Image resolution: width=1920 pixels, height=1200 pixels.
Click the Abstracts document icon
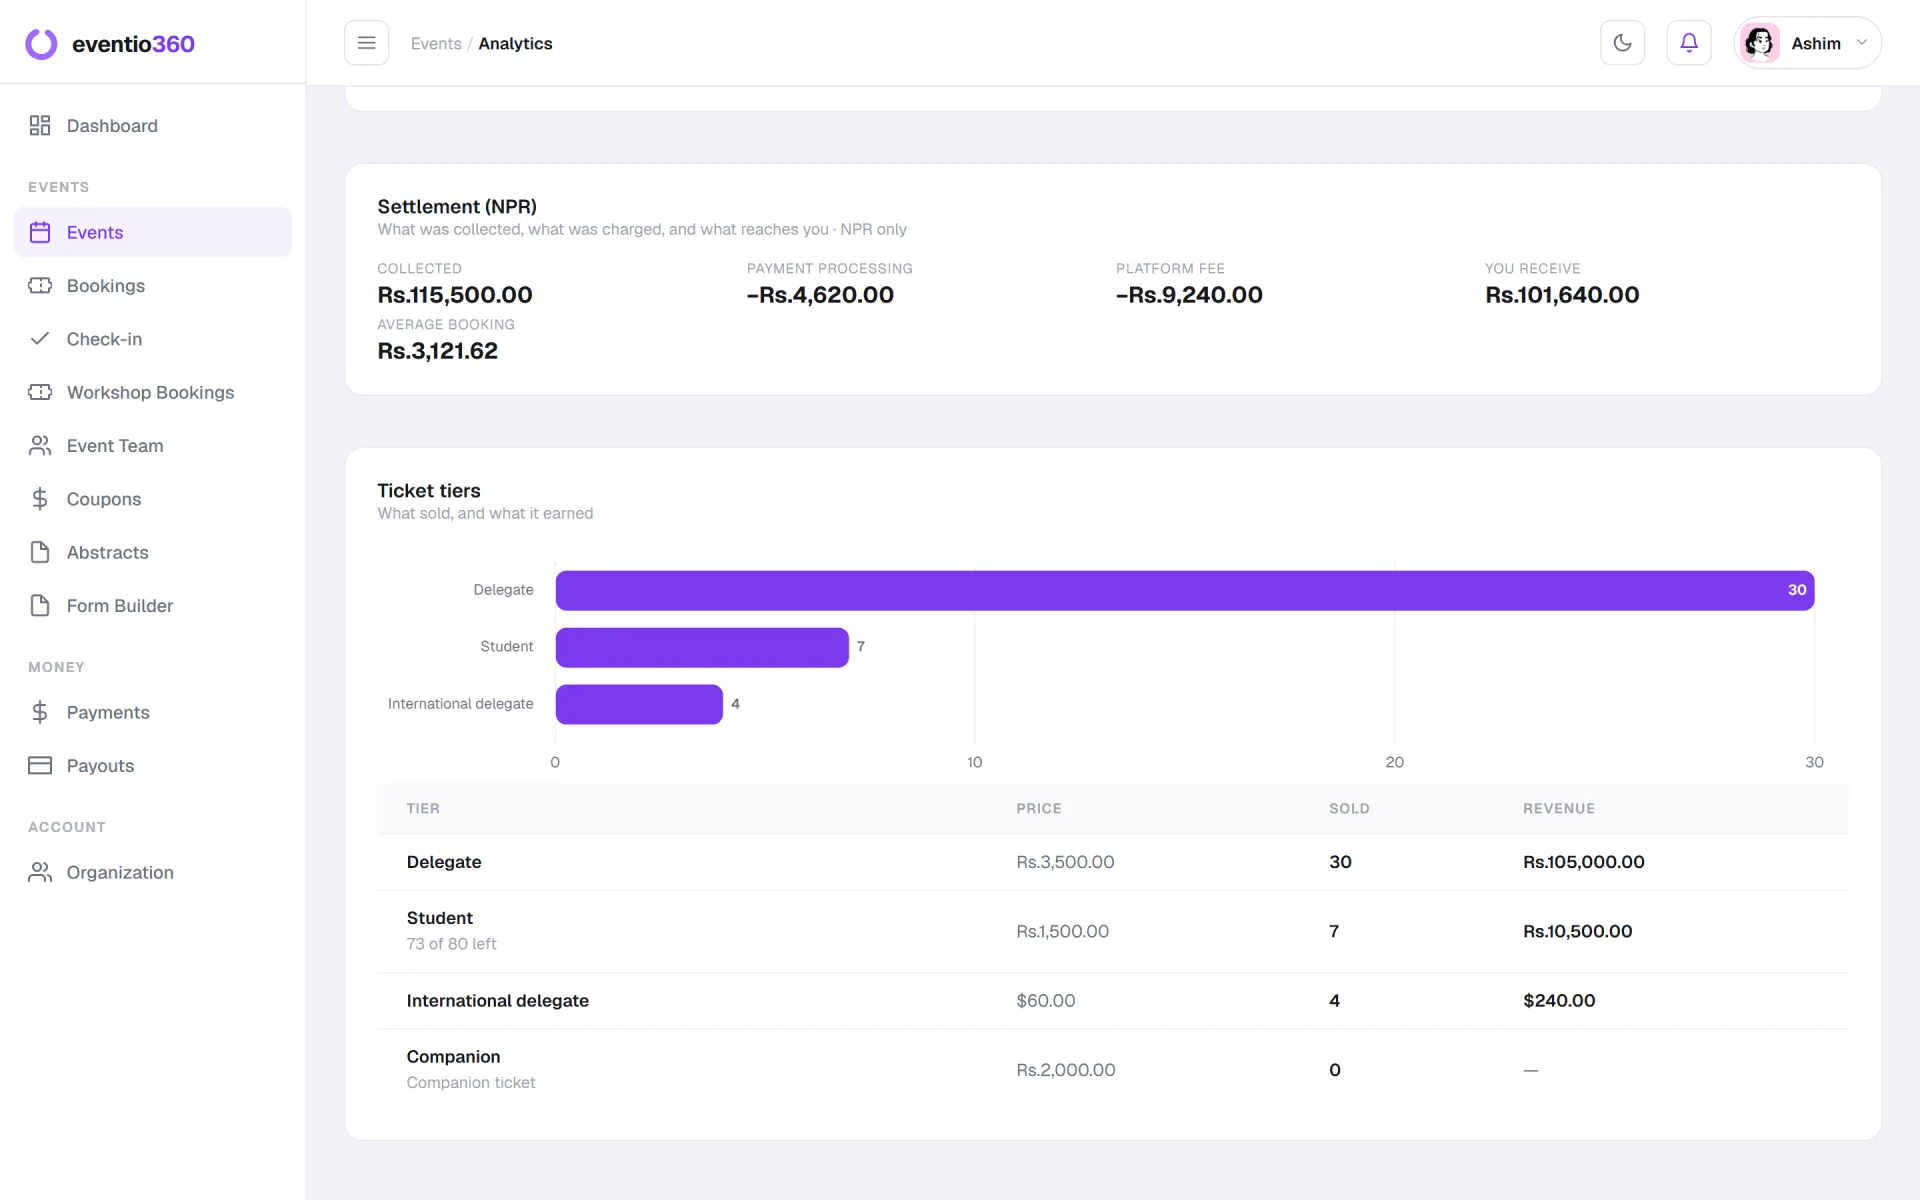[40, 552]
